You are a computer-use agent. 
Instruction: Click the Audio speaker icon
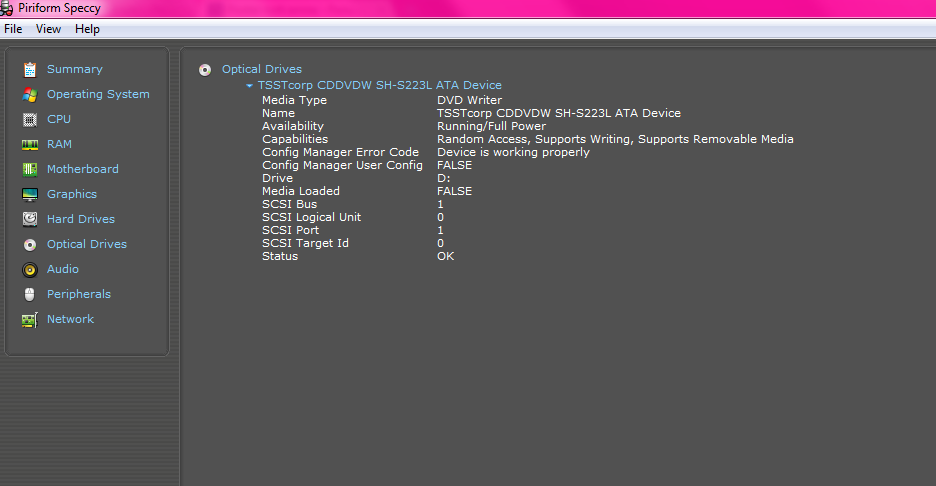pyautogui.click(x=30, y=270)
